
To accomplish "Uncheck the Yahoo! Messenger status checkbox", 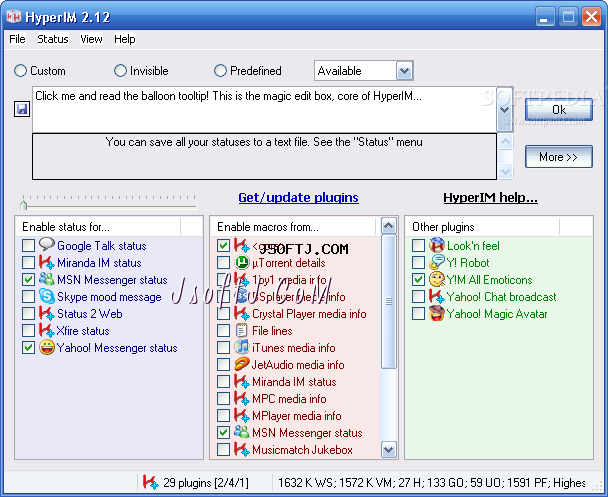I will 28,347.
